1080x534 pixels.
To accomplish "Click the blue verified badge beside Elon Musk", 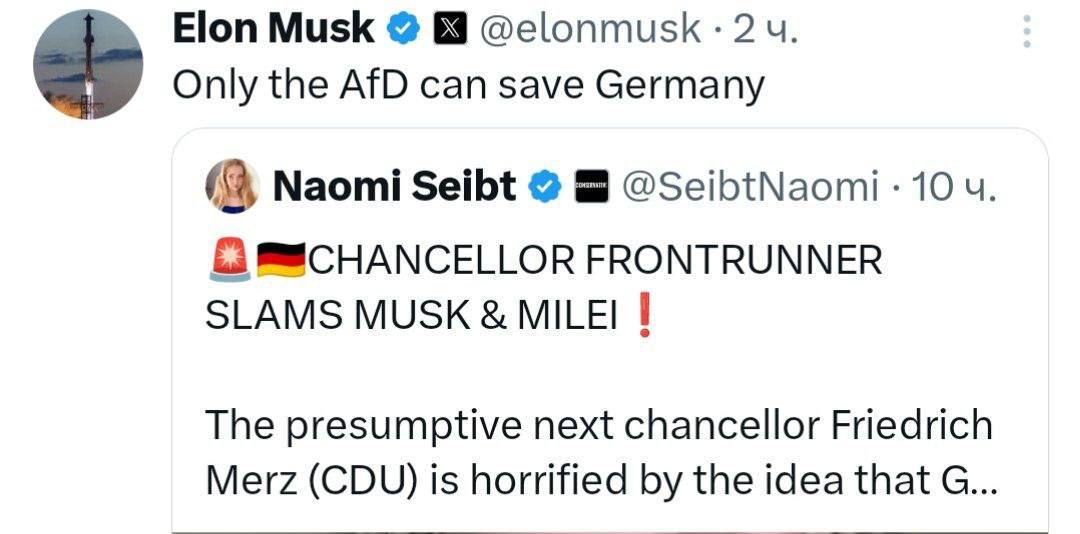I will (403, 31).
